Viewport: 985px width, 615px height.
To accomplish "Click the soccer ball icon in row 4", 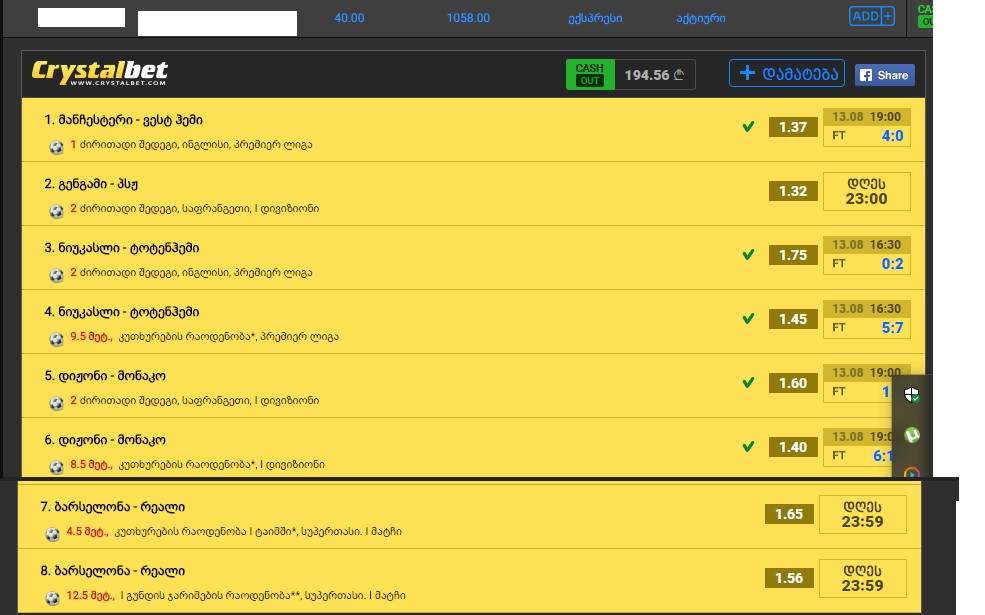I will pos(57,339).
